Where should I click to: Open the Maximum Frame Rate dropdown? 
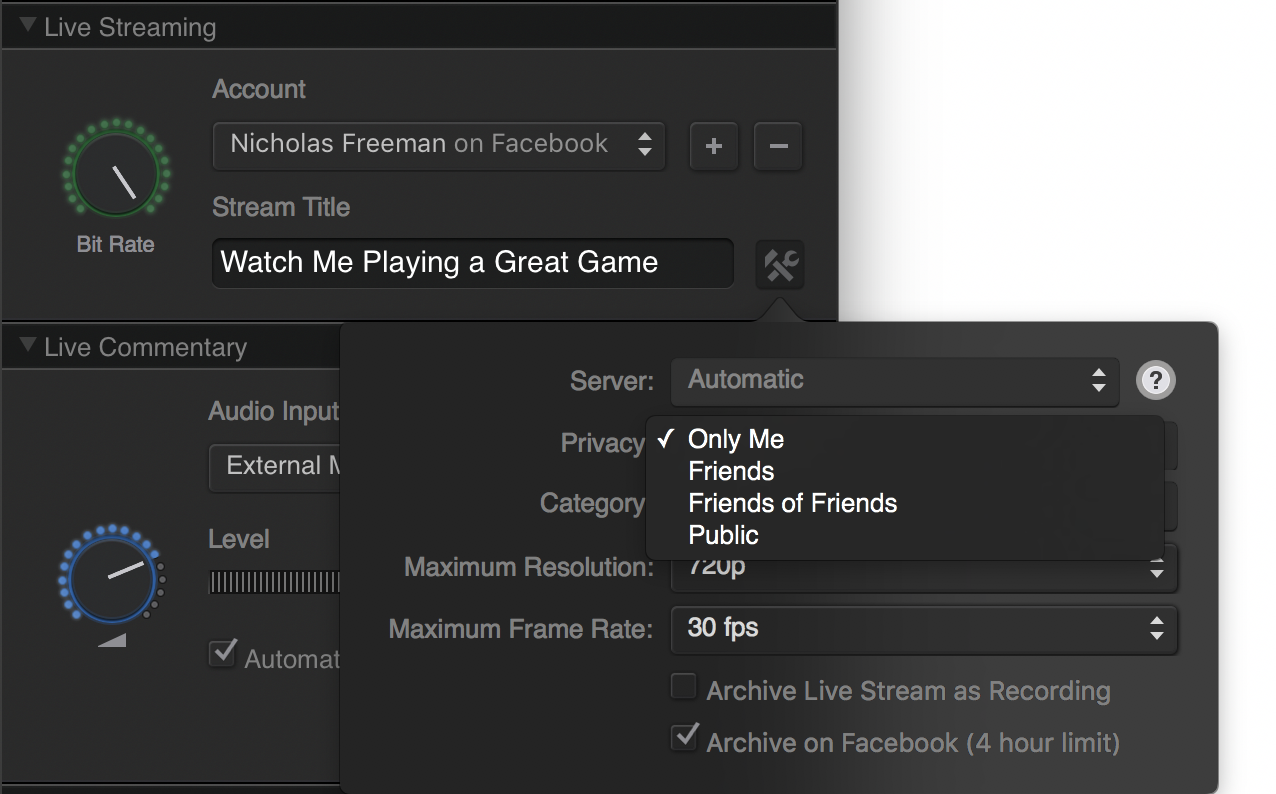click(x=922, y=630)
